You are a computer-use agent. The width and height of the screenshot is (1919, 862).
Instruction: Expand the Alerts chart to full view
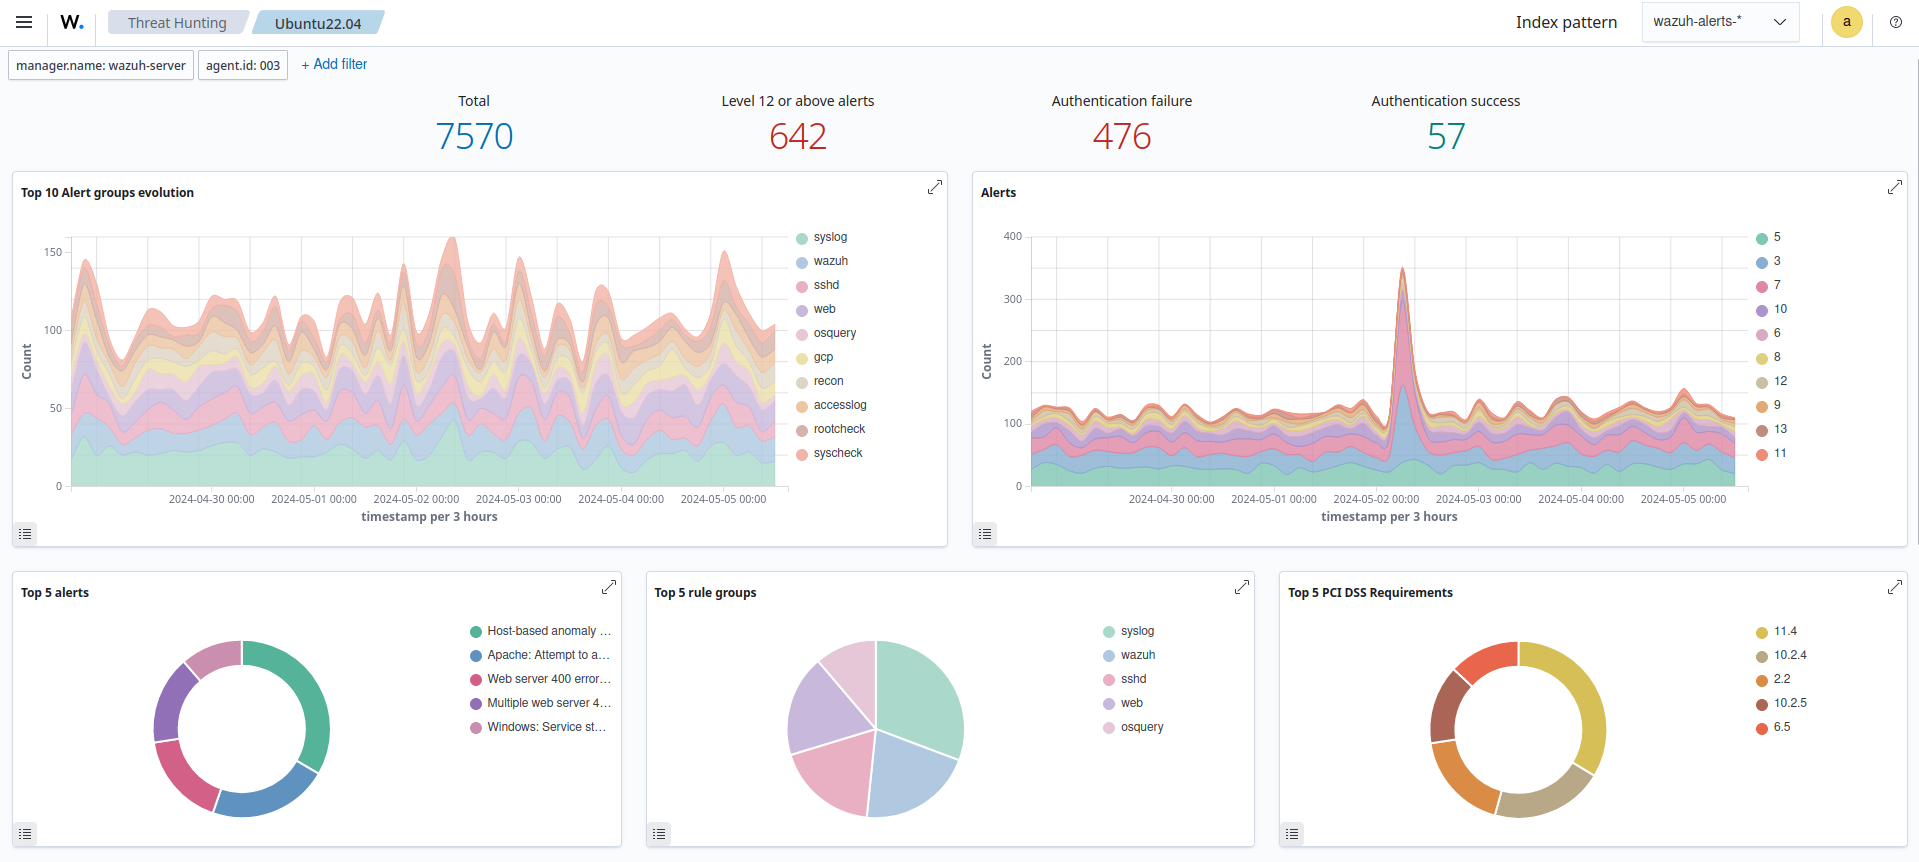tap(1894, 188)
